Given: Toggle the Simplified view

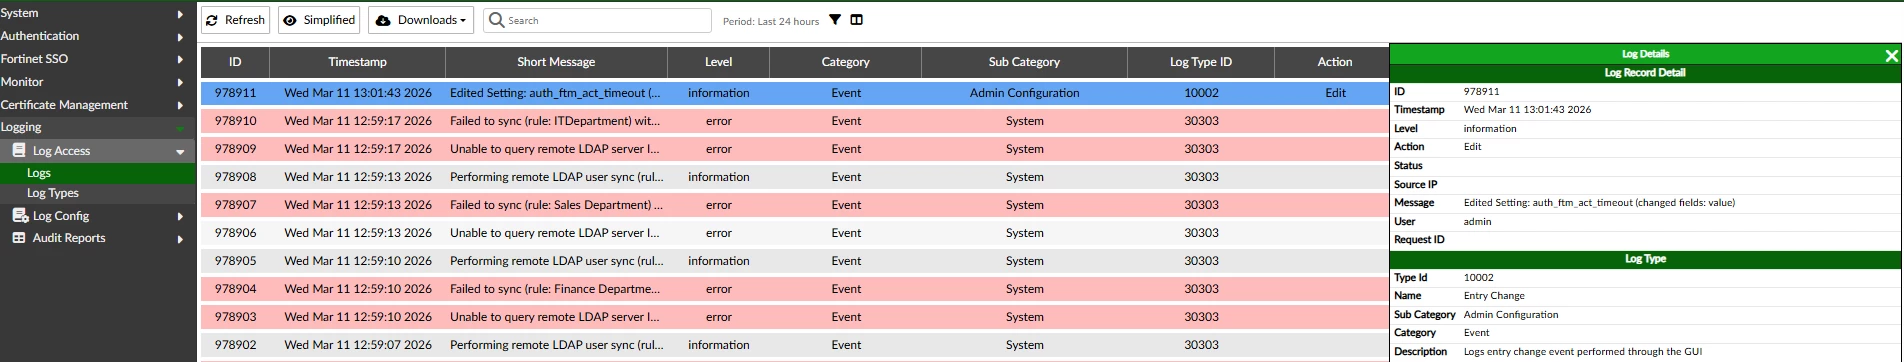Looking at the screenshot, I should pos(318,20).
